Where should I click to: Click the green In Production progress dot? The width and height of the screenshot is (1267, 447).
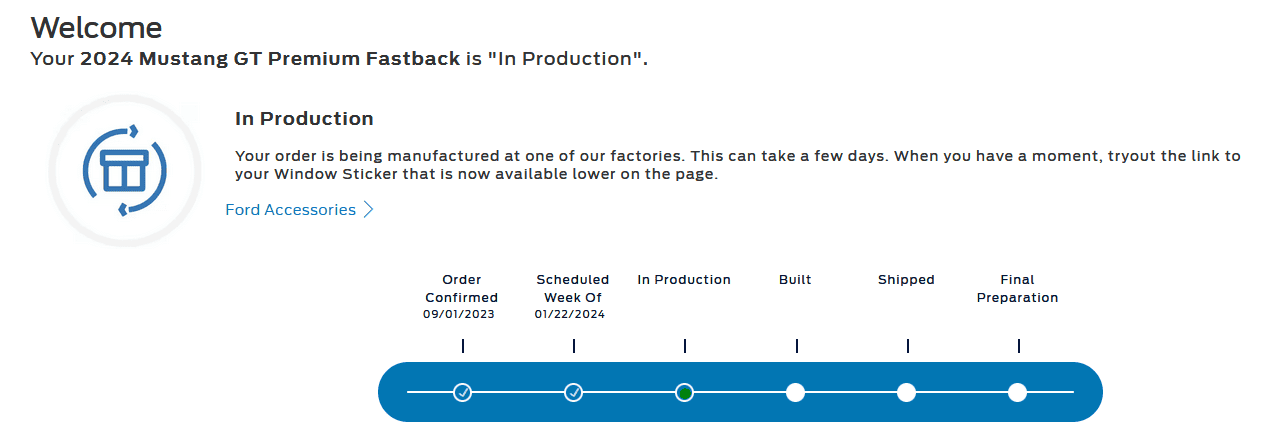click(684, 392)
